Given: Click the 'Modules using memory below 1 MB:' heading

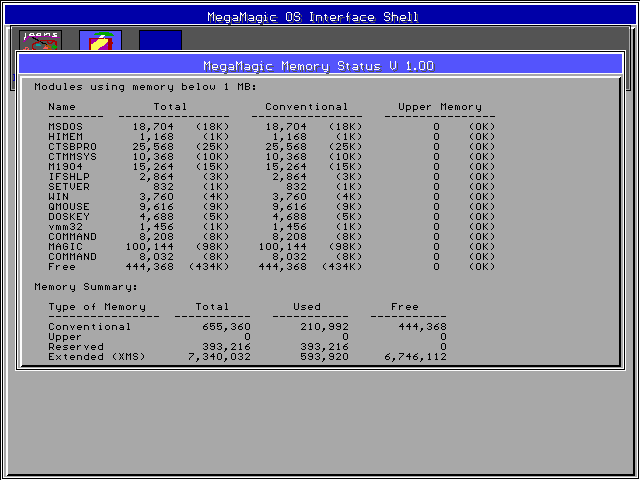Looking at the screenshot, I should tap(145, 87).
